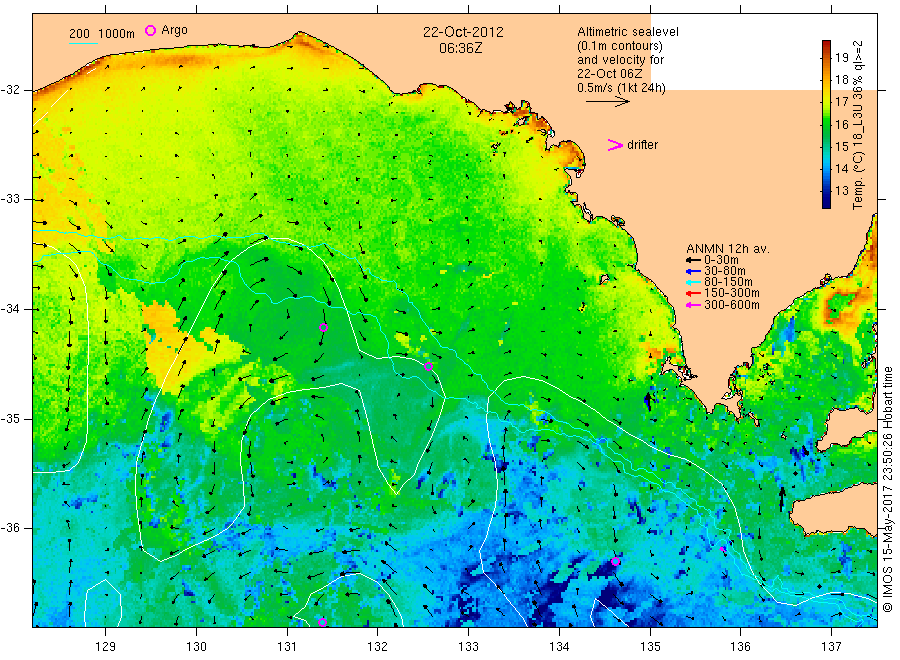Click the cyan line under the 200 label
Viewport: 900px width, 660px height.
click(83, 43)
